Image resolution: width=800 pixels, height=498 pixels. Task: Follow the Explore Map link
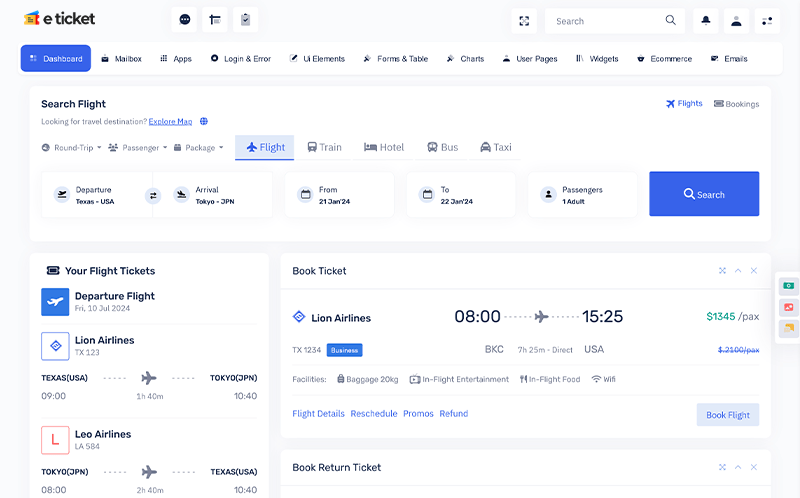pos(170,121)
